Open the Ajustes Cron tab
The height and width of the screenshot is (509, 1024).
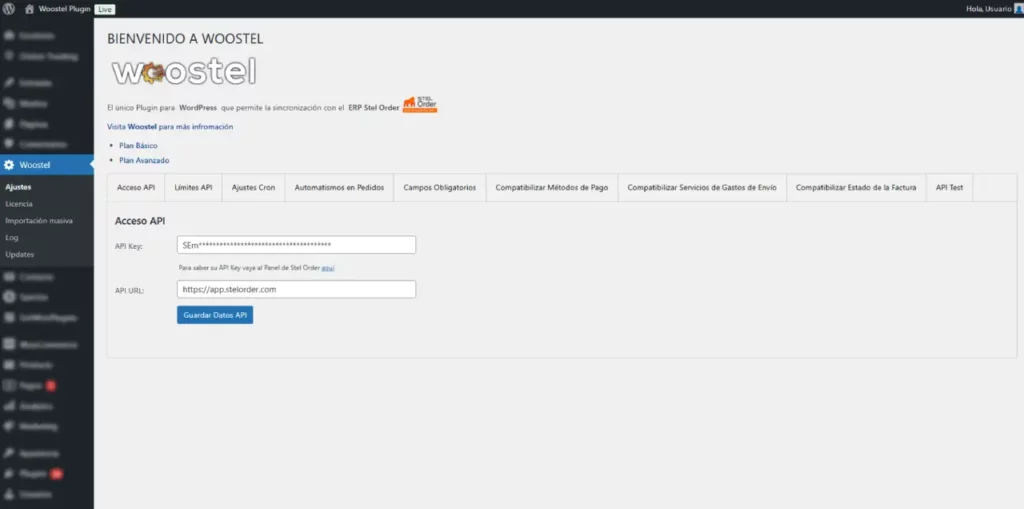[253, 188]
